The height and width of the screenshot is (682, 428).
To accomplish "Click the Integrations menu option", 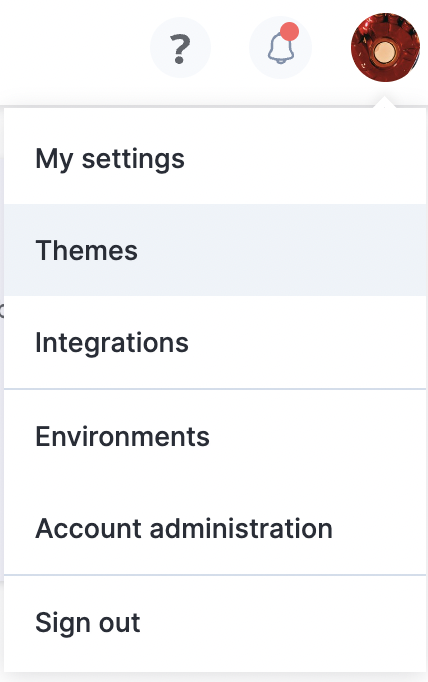I will tap(215, 343).
